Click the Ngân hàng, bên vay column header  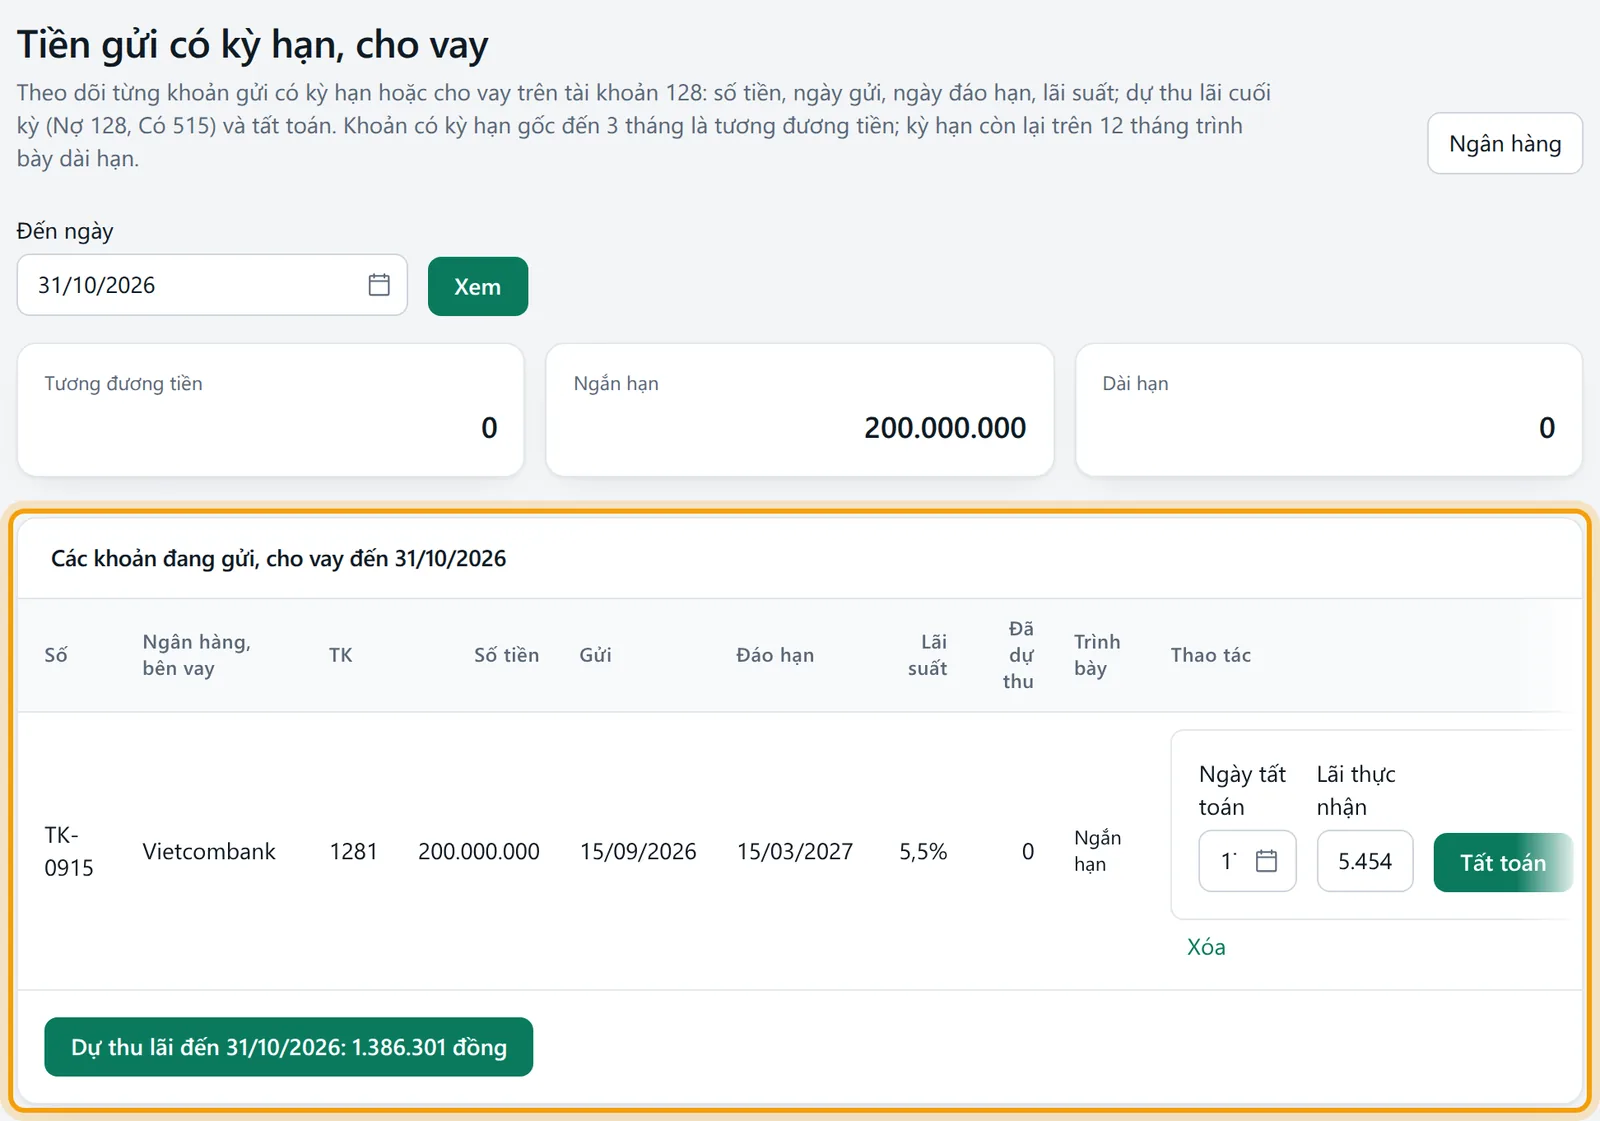(x=197, y=655)
